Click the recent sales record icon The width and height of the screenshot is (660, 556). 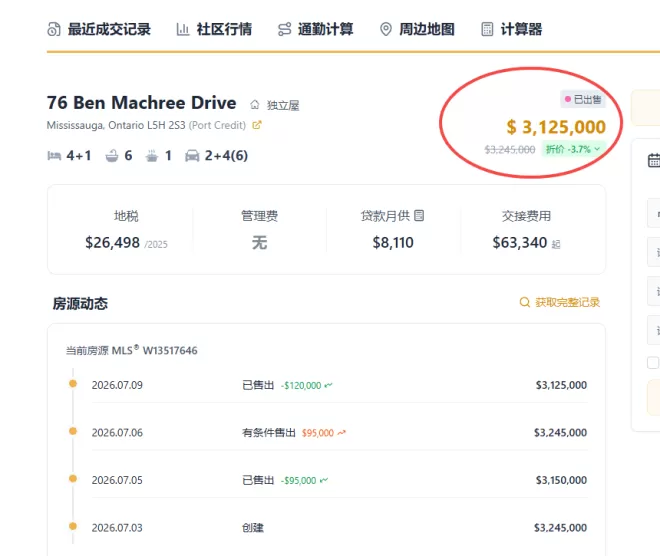54,29
